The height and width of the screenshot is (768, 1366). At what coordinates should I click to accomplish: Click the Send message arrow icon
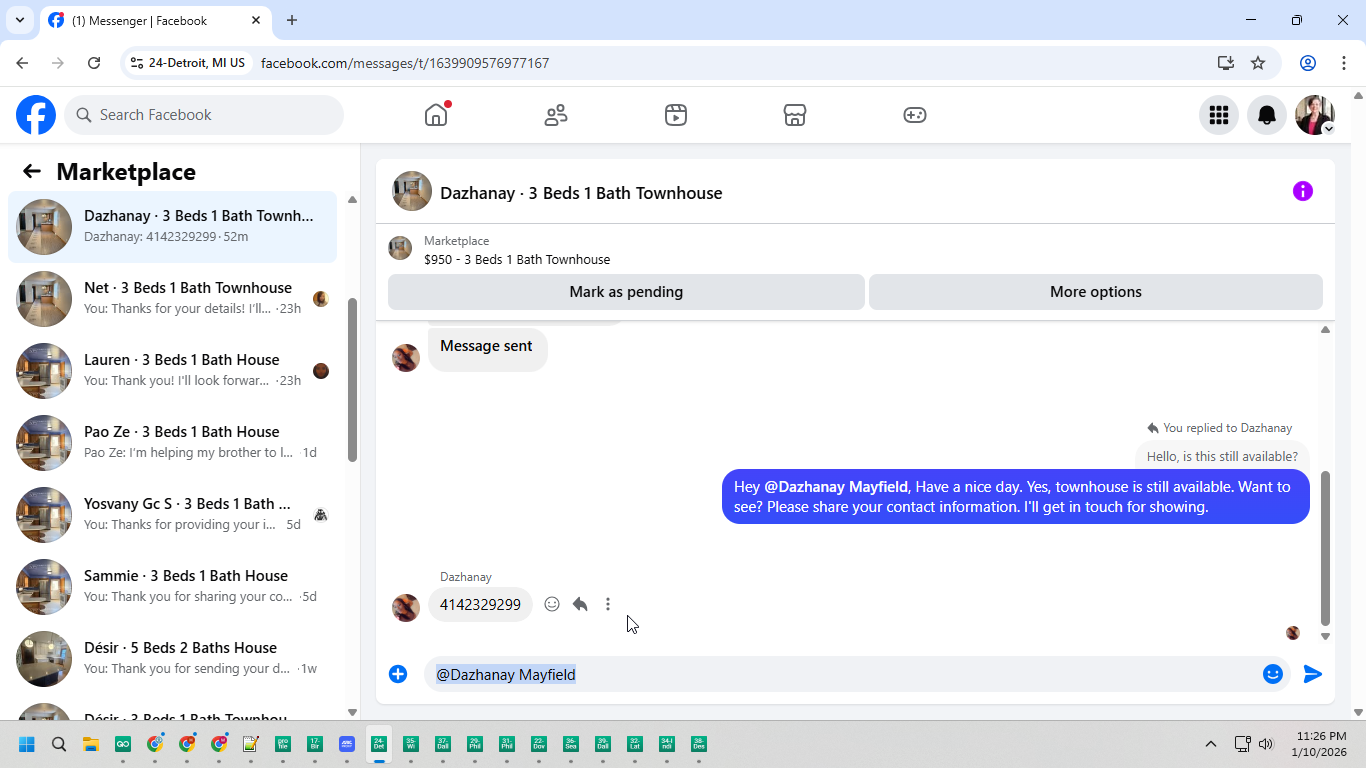point(1313,674)
